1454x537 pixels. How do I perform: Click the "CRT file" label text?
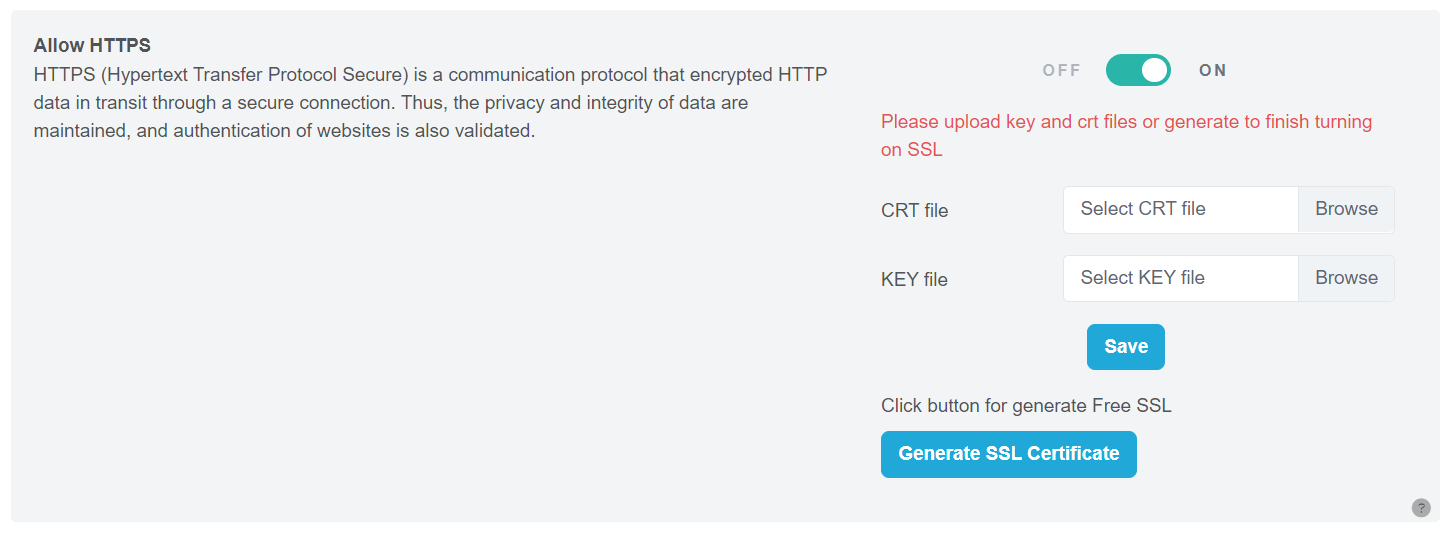pyautogui.click(x=914, y=211)
